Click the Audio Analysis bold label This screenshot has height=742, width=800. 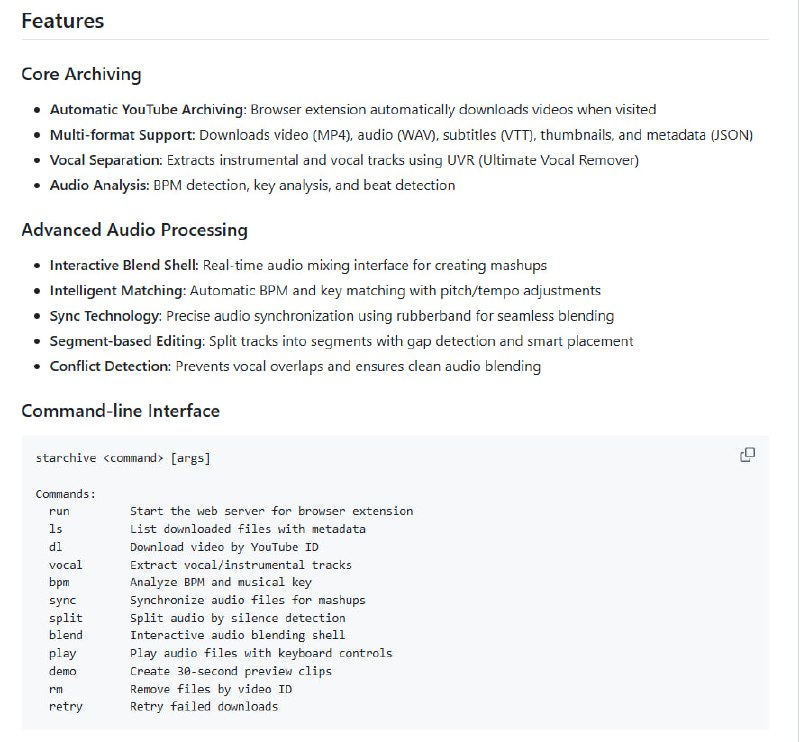99,185
